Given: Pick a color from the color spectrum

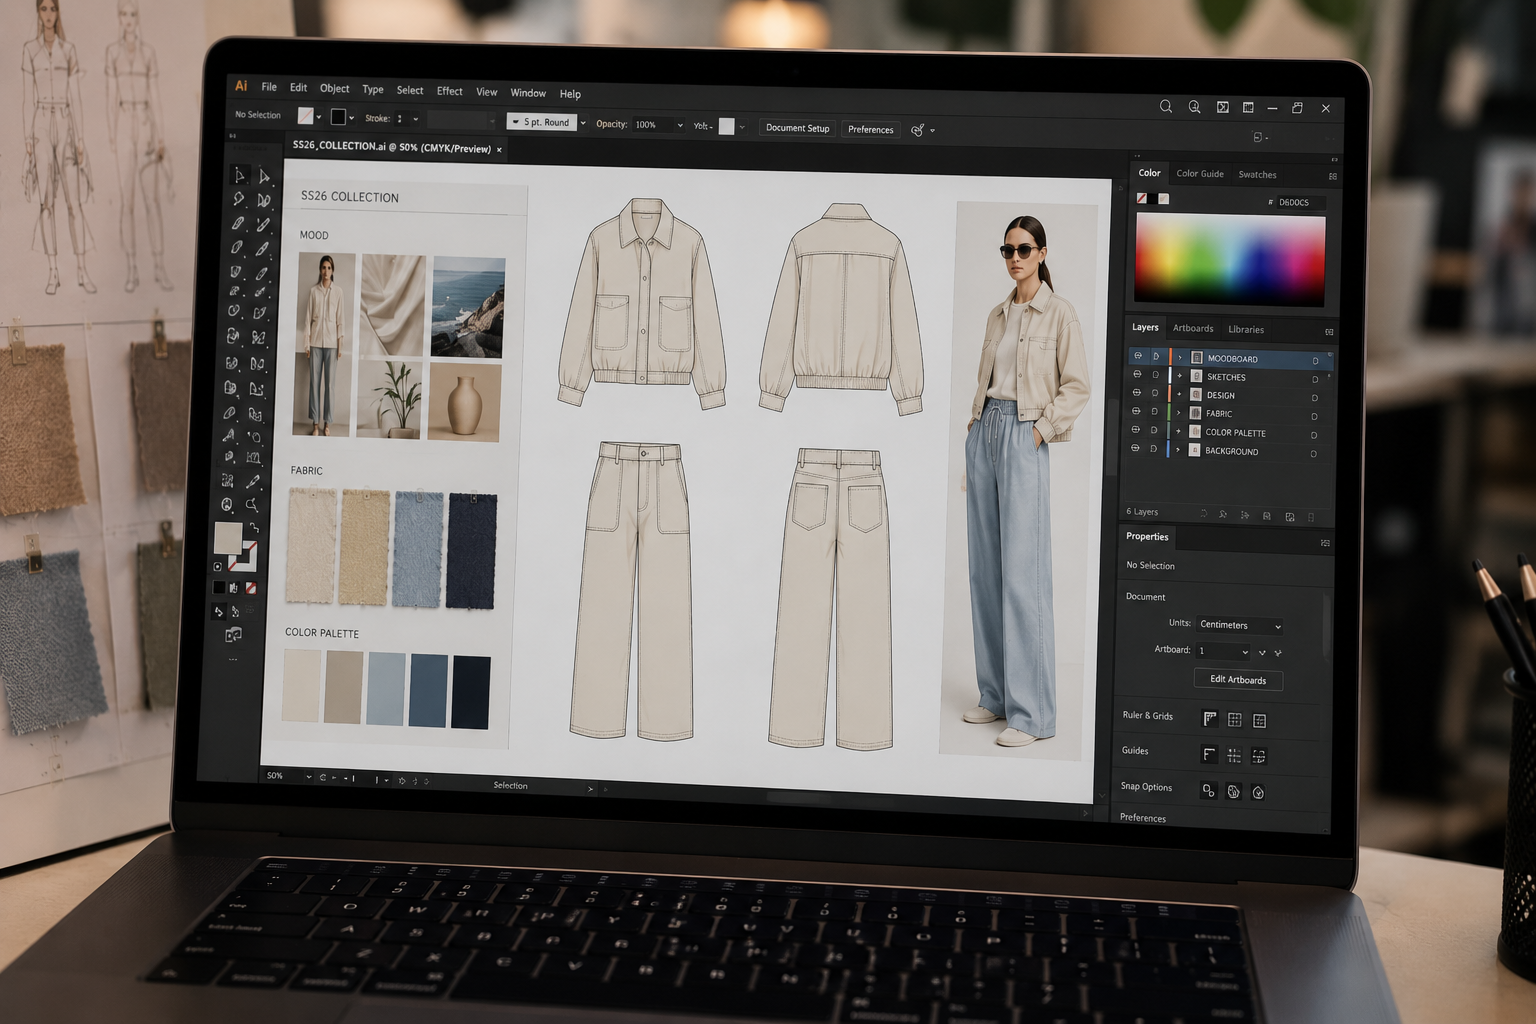Looking at the screenshot, I should (1230, 260).
